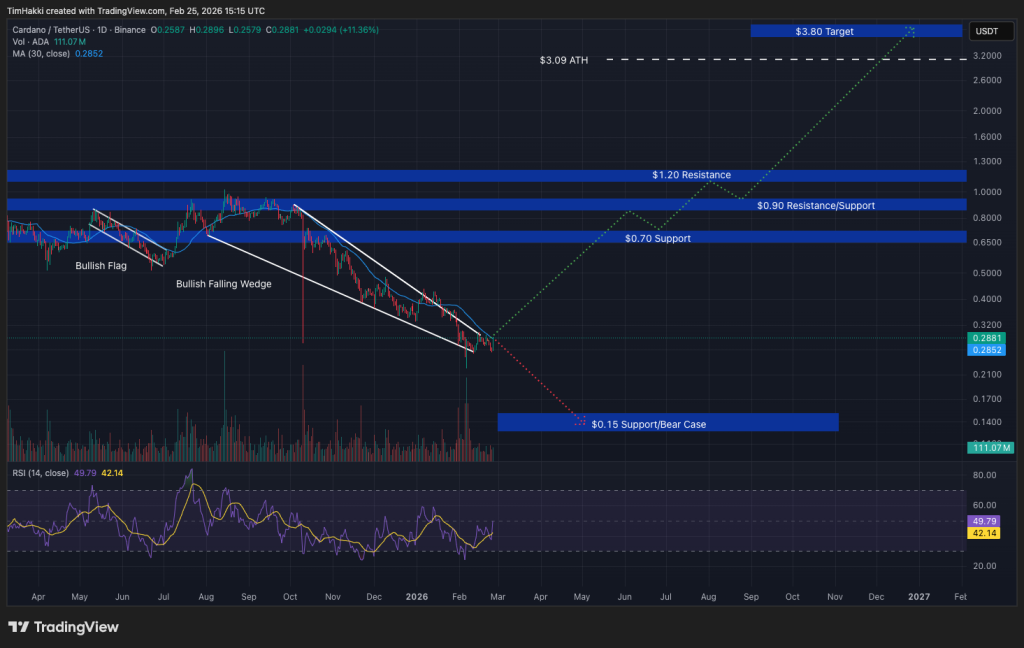This screenshot has width=1024, height=648.
Task: Click the $3.09 ATH price label
Action: tap(563, 60)
